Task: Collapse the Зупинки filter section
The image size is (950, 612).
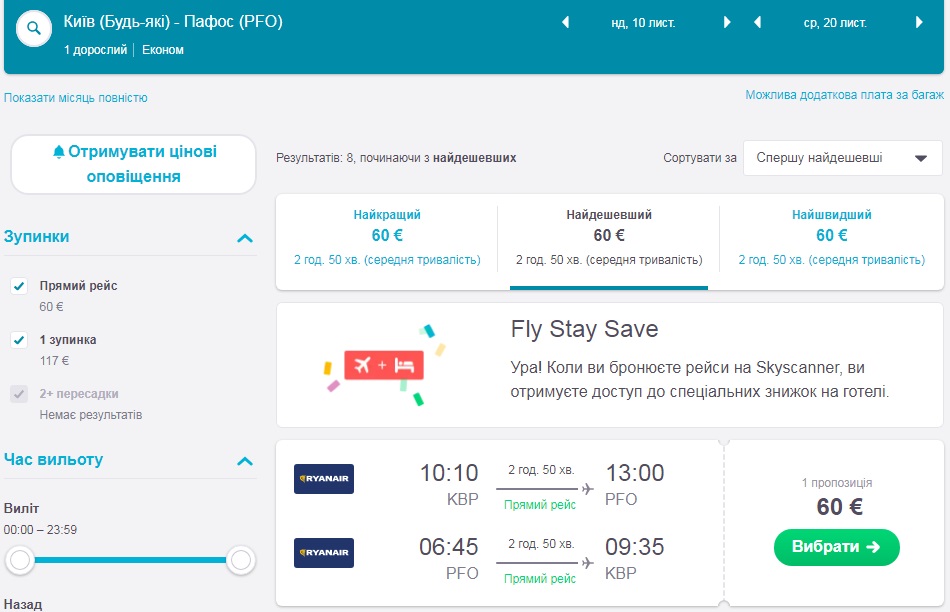Action: (244, 238)
